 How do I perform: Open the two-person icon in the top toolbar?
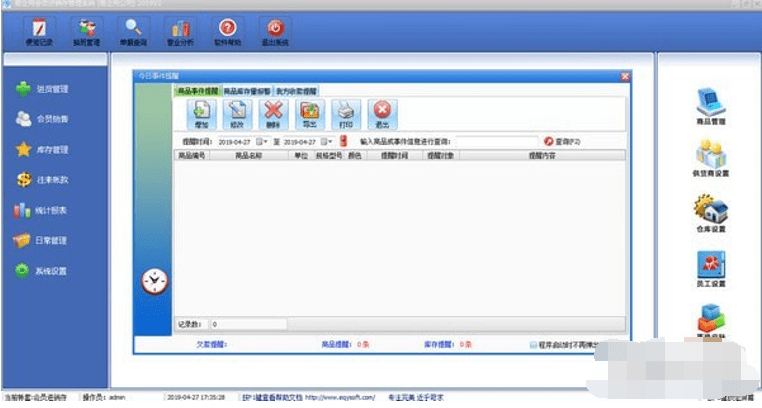(87, 32)
